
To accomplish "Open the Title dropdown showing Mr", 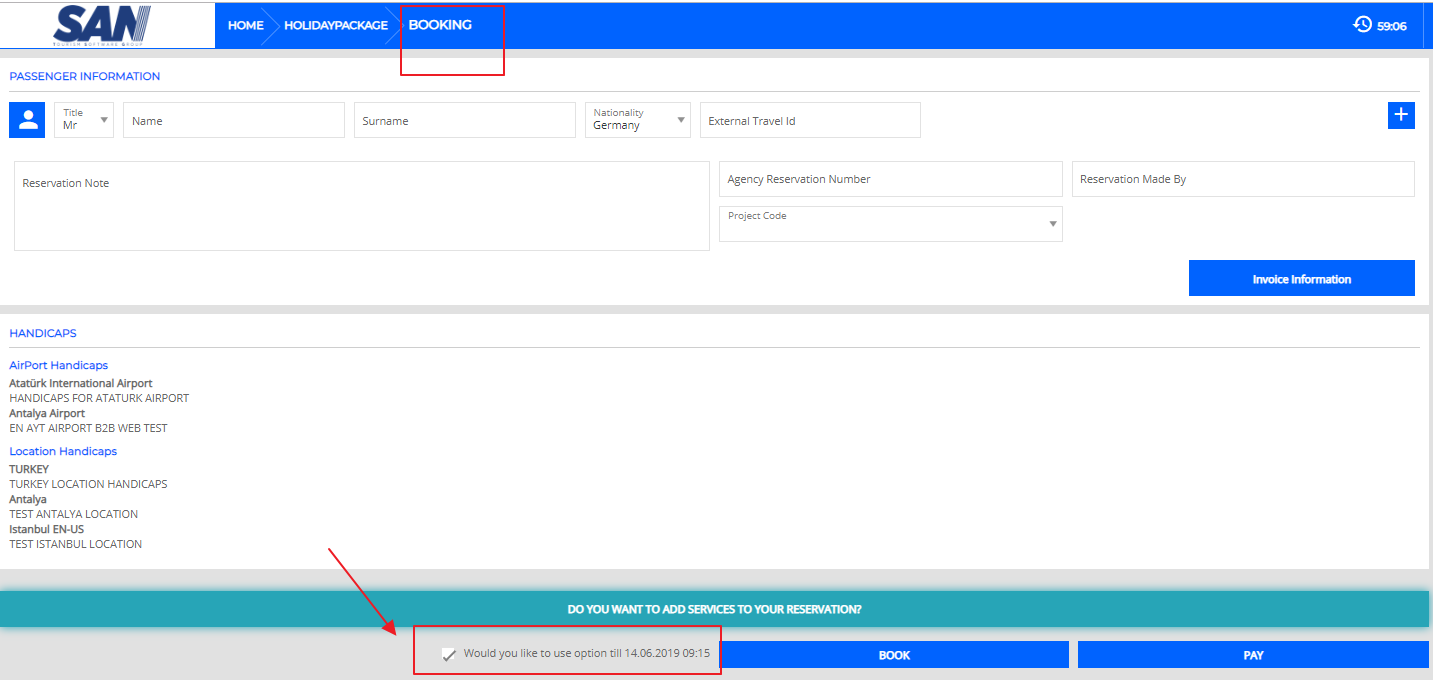I will (84, 120).
